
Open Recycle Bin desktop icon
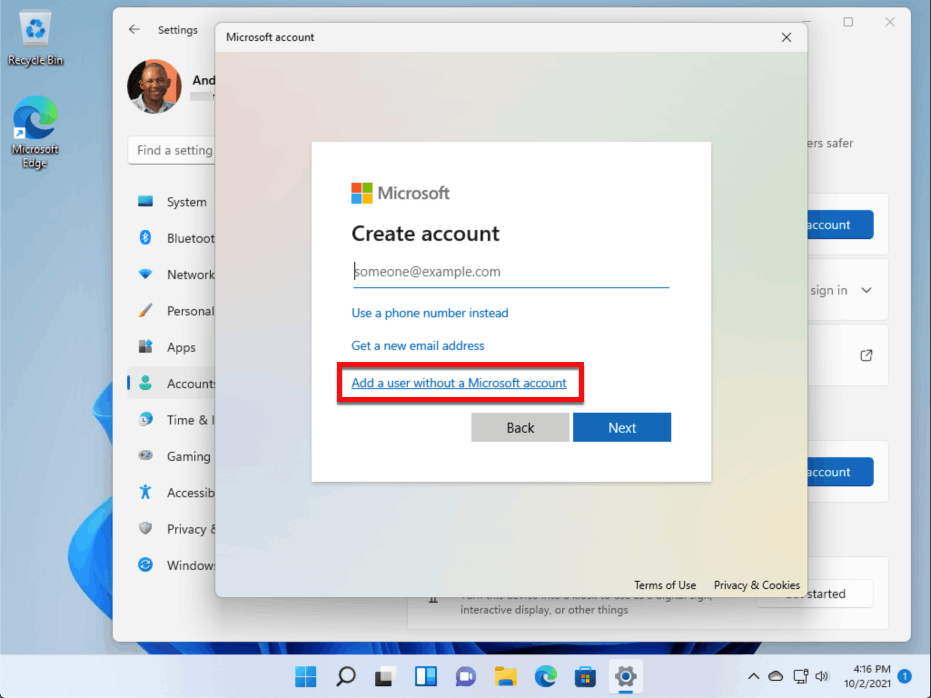[x=35, y=37]
